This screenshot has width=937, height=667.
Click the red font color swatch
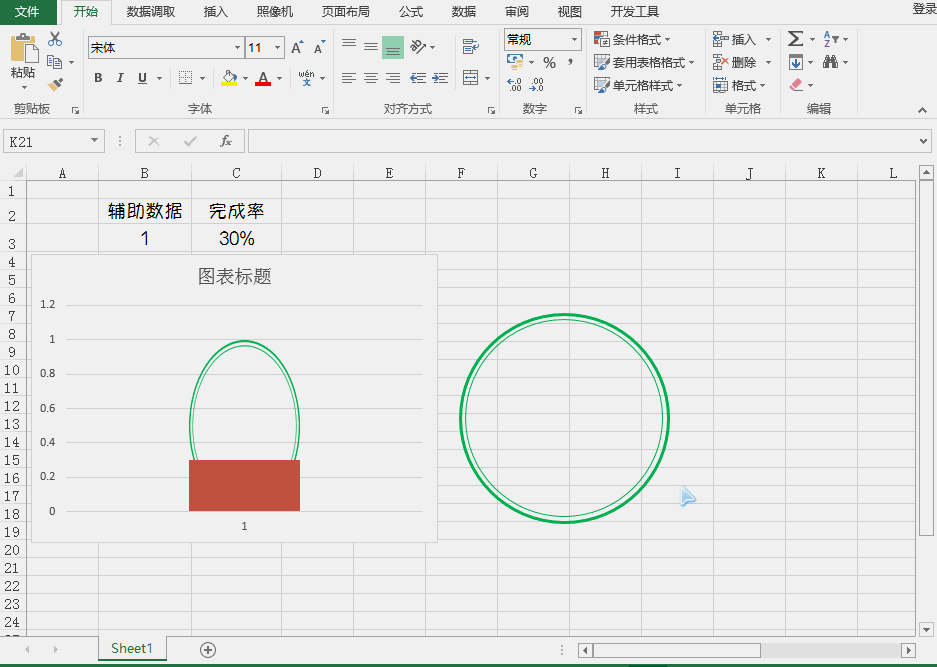coord(263,83)
